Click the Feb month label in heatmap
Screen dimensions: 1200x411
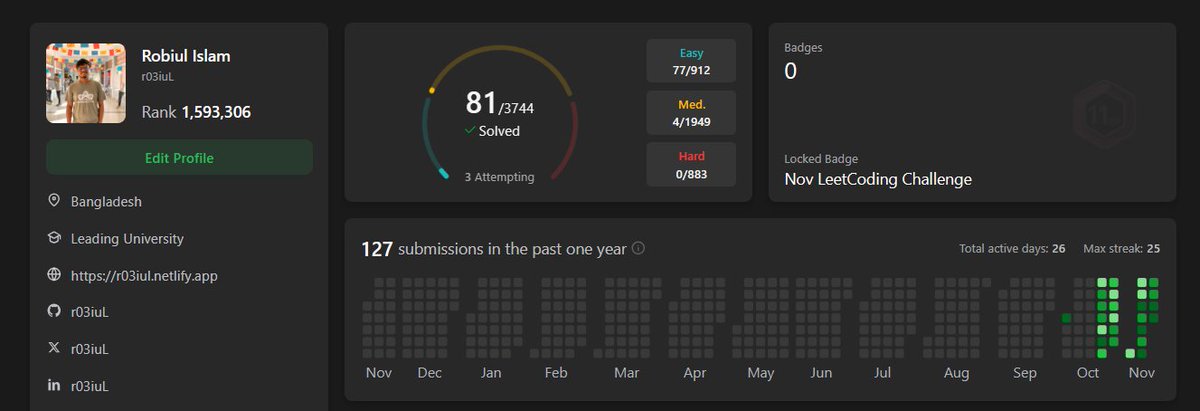(556, 373)
